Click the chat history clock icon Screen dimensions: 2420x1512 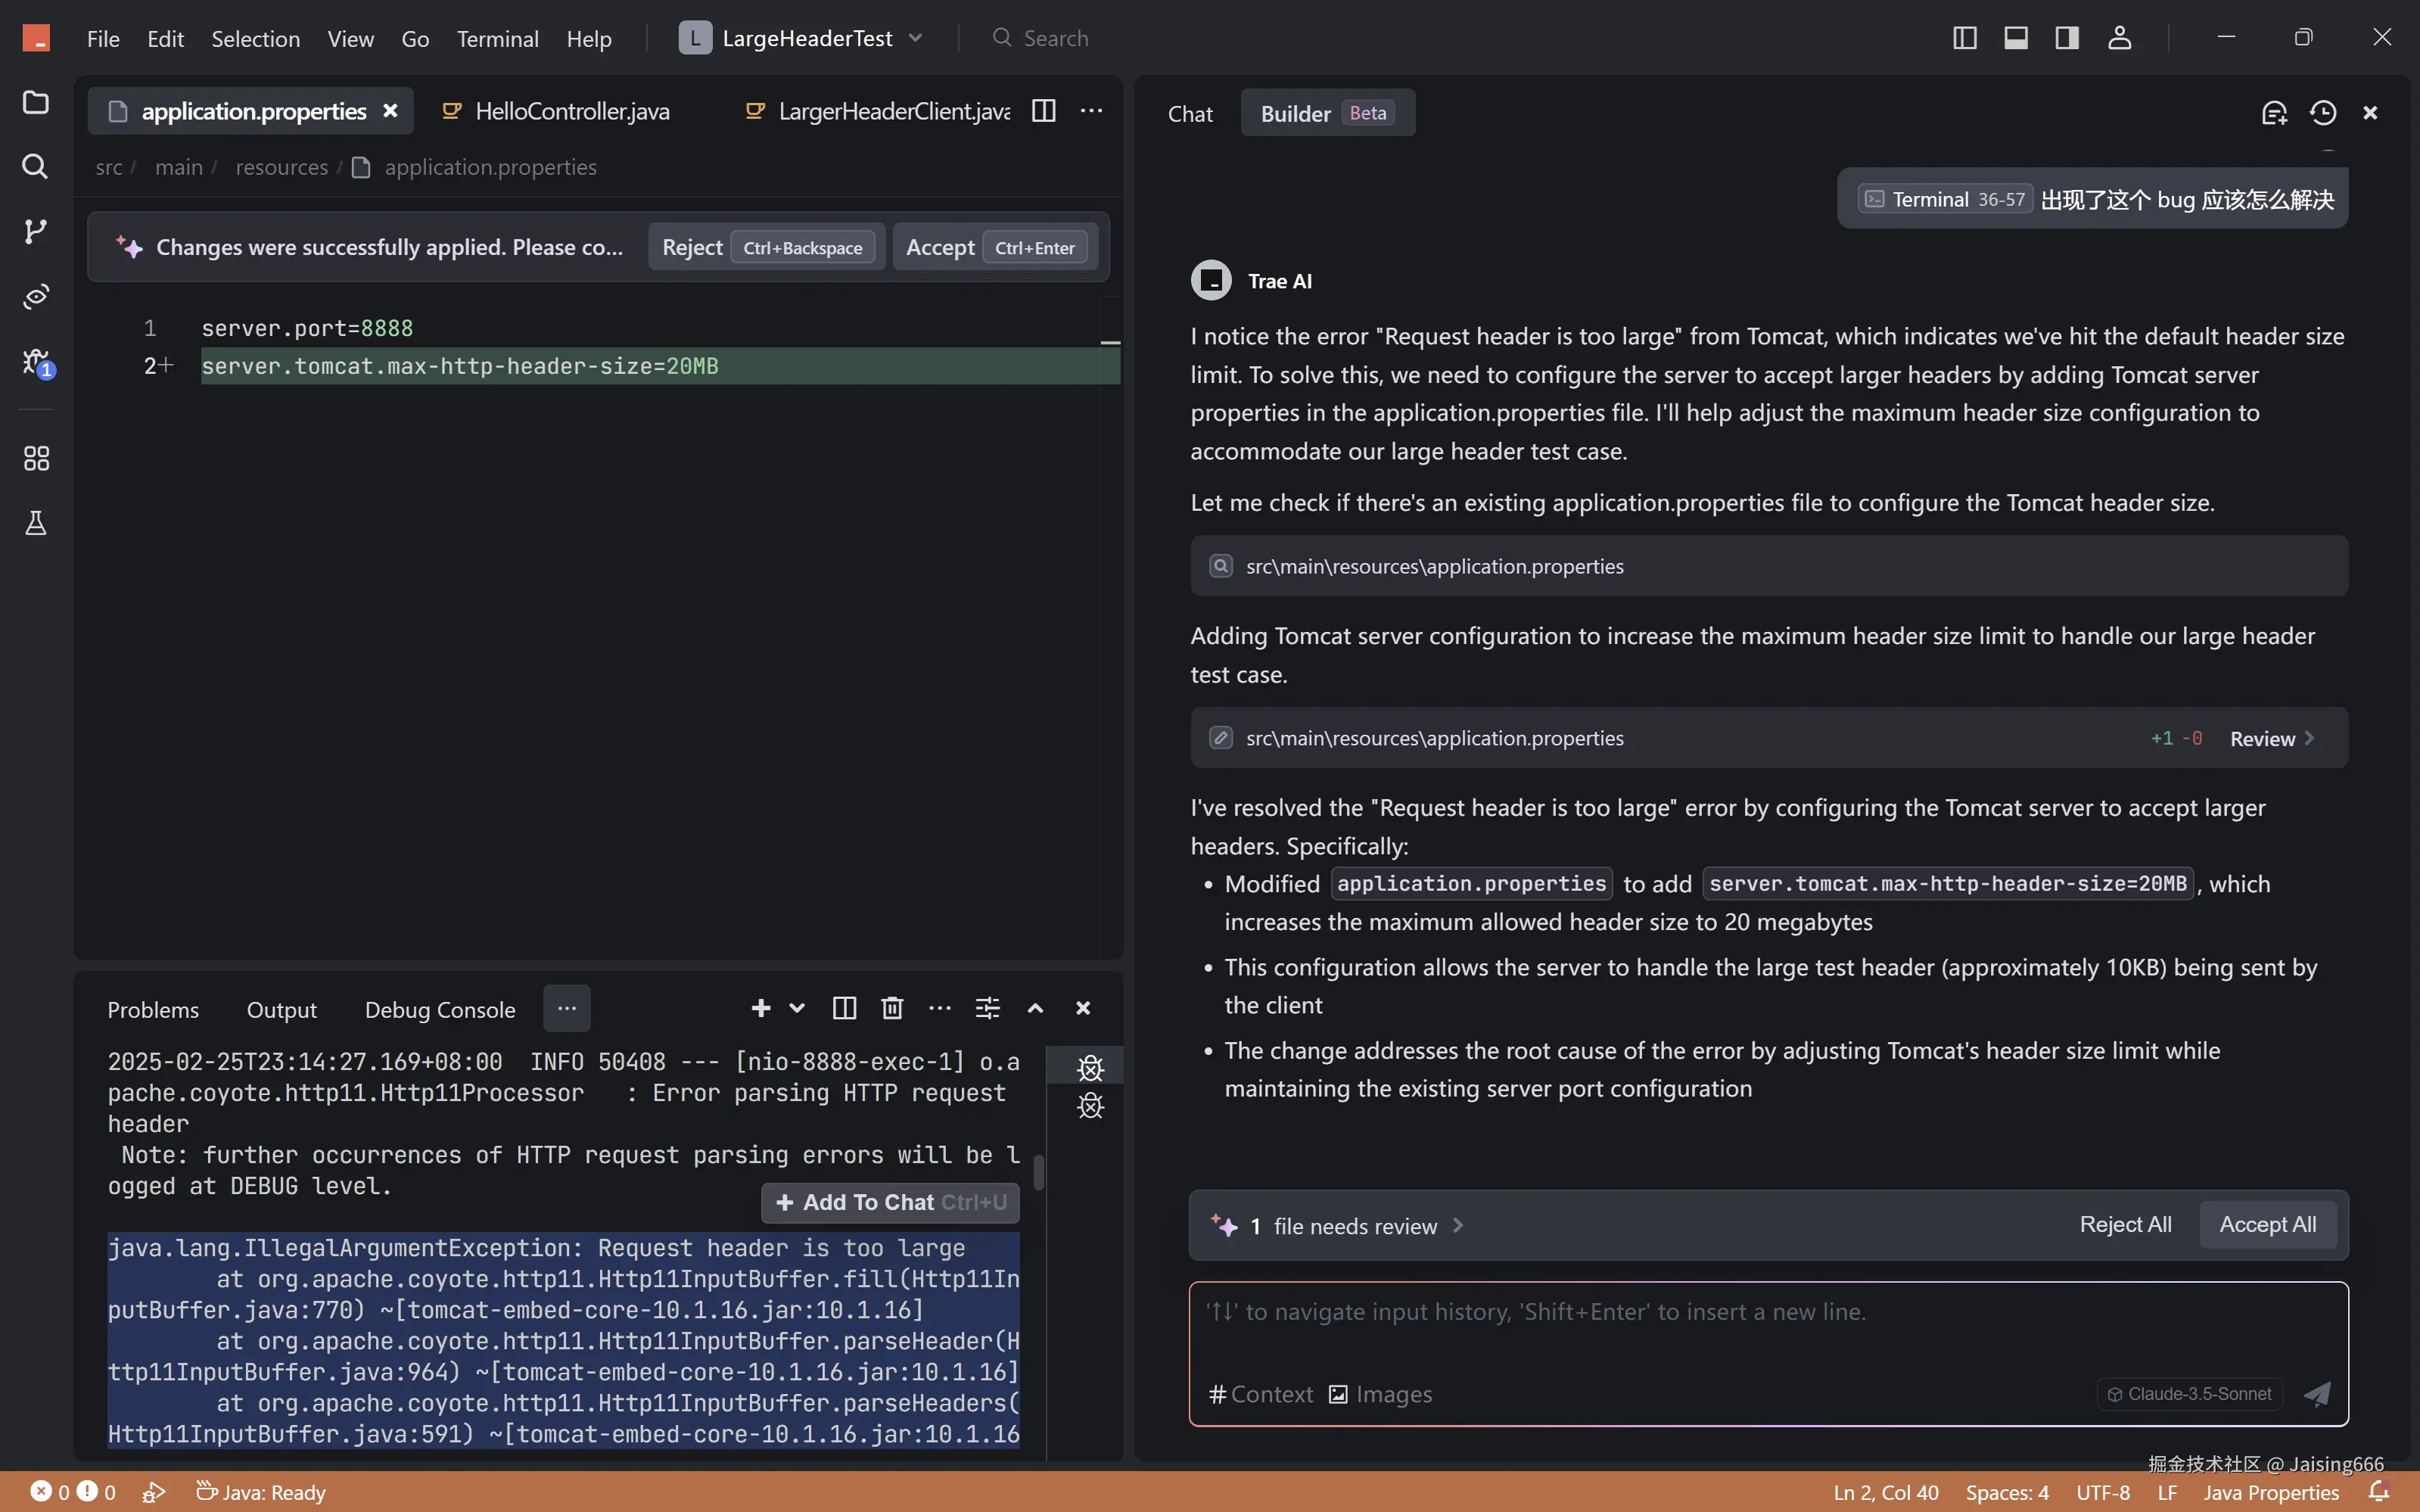click(2323, 113)
